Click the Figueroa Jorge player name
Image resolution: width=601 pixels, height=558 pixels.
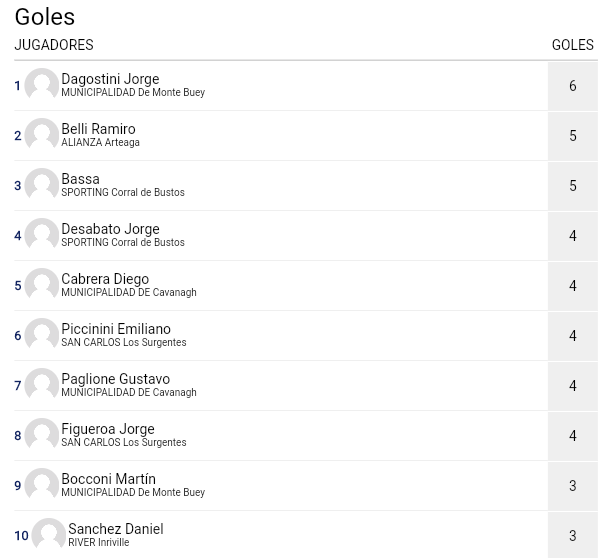pyautogui.click(x=108, y=429)
